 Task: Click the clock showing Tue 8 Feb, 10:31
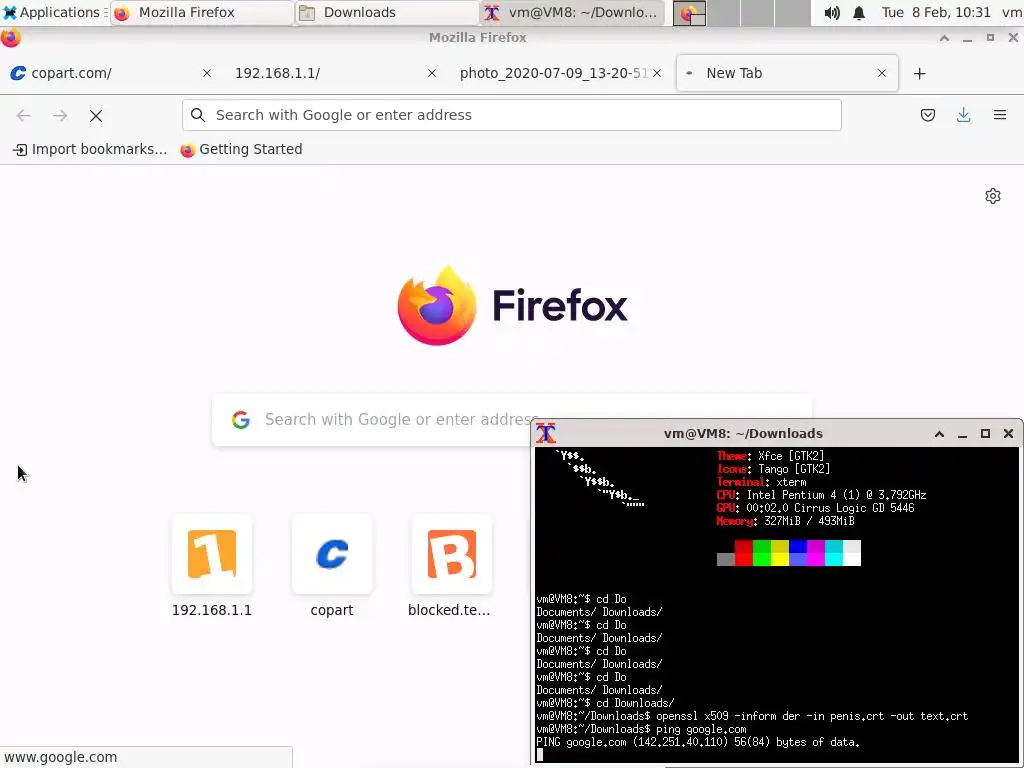pos(935,12)
